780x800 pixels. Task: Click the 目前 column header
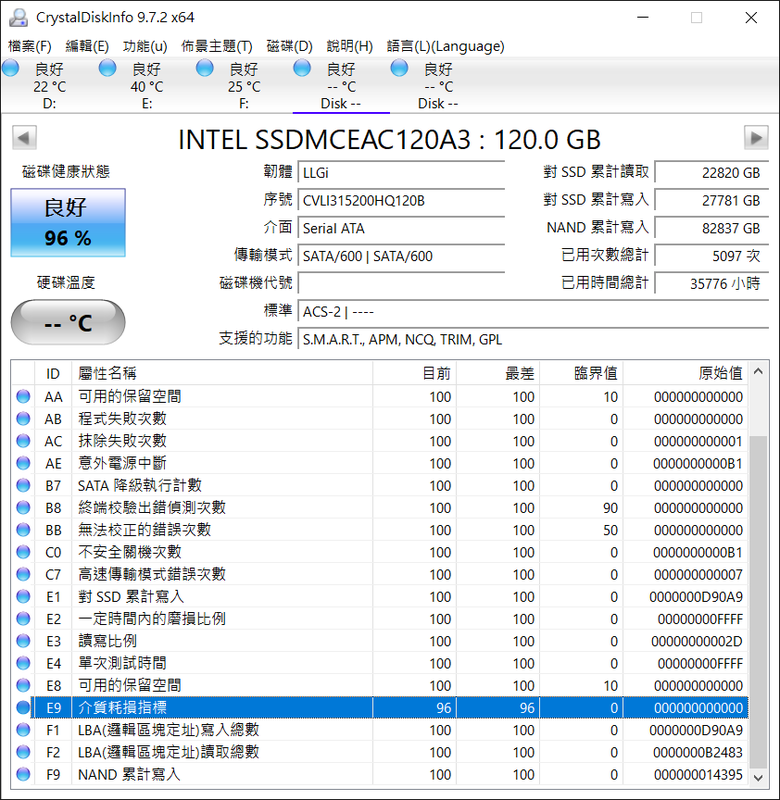414,373
